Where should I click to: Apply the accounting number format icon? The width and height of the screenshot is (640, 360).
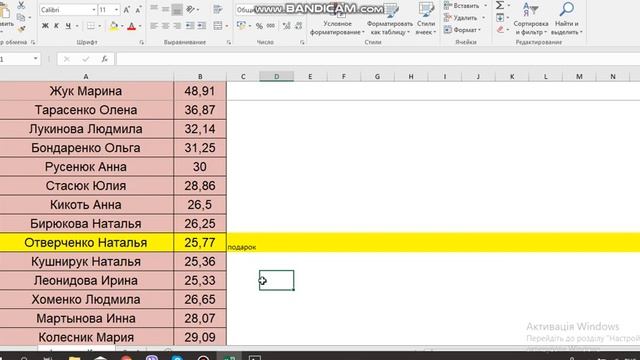tap(241, 26)
